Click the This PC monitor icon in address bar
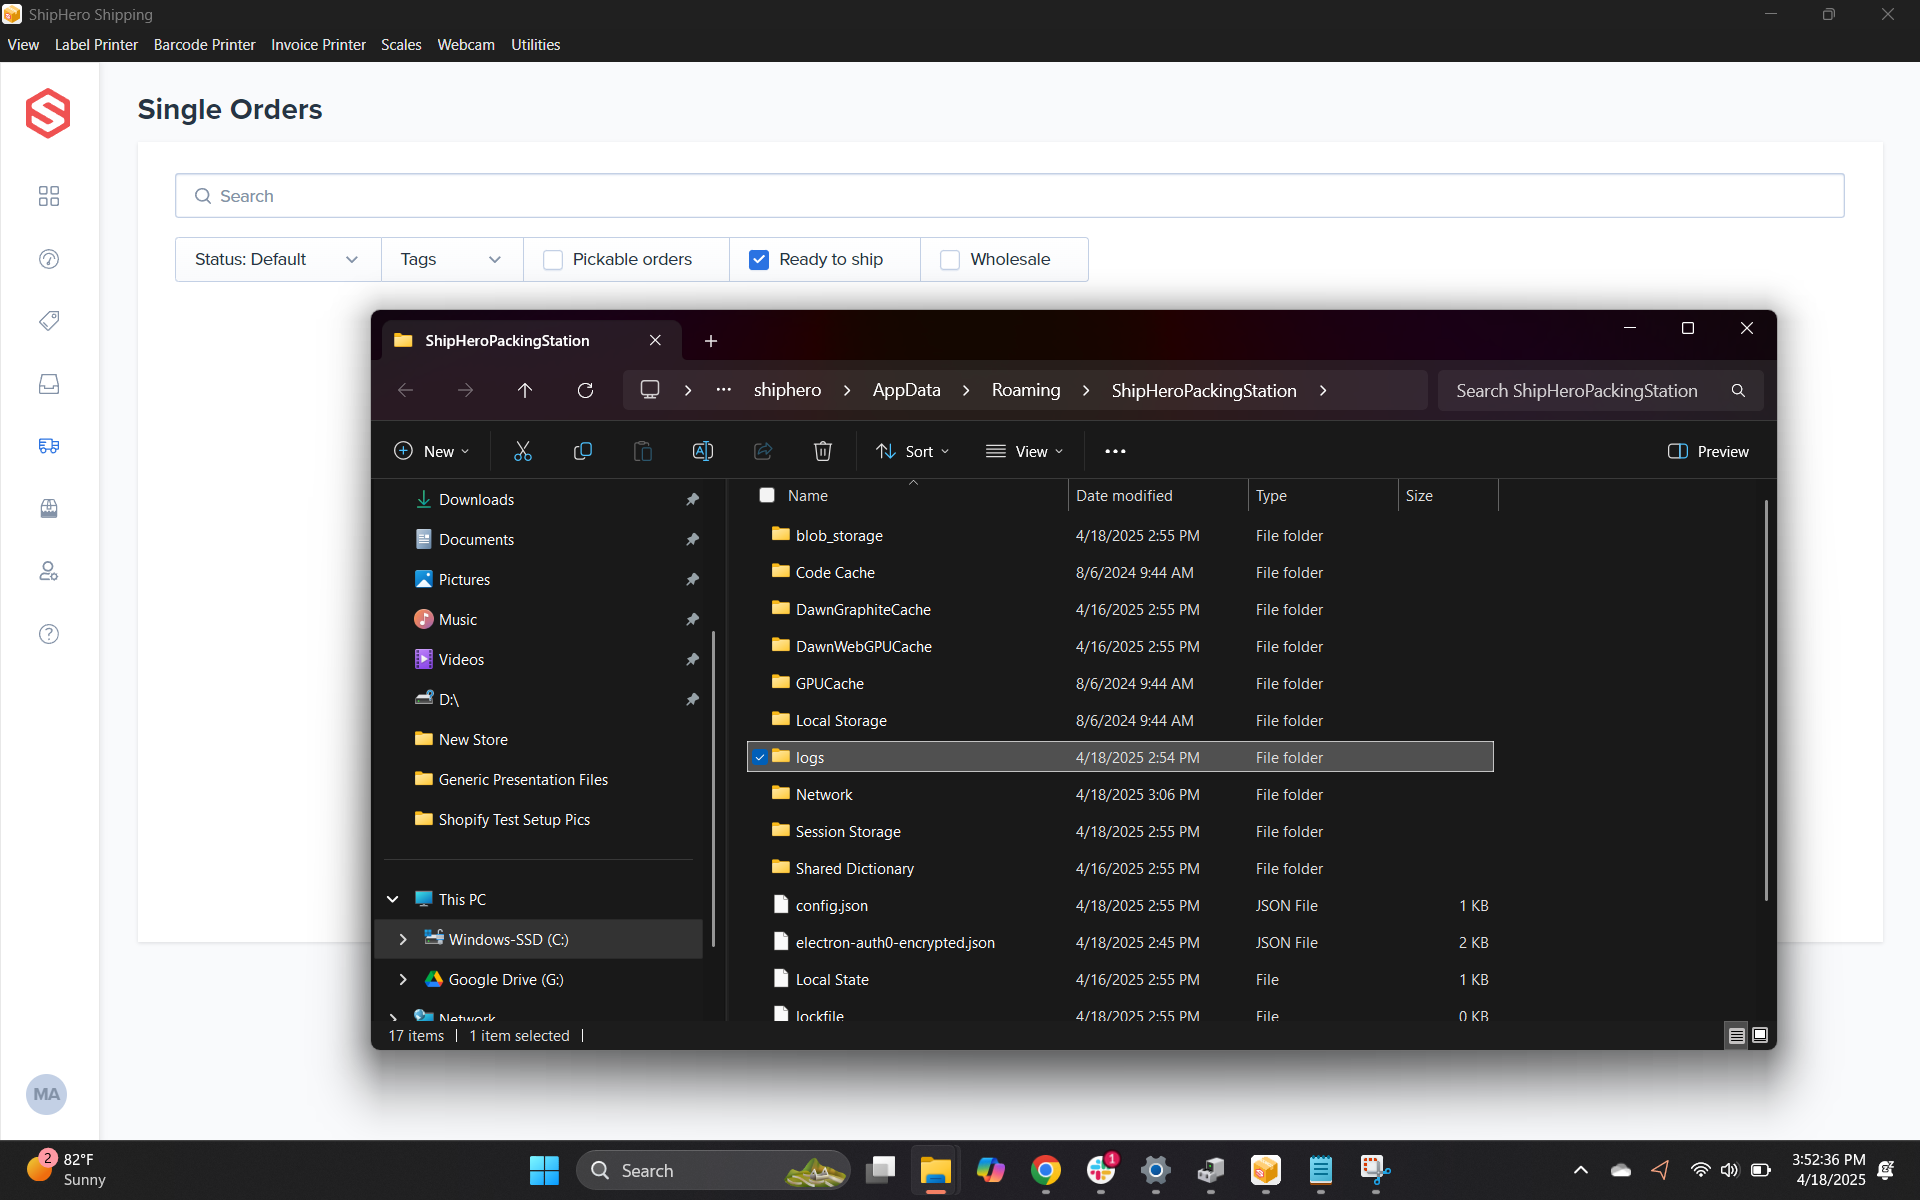The height and width of the screenshot is (1200, 1920). point(650,390)
